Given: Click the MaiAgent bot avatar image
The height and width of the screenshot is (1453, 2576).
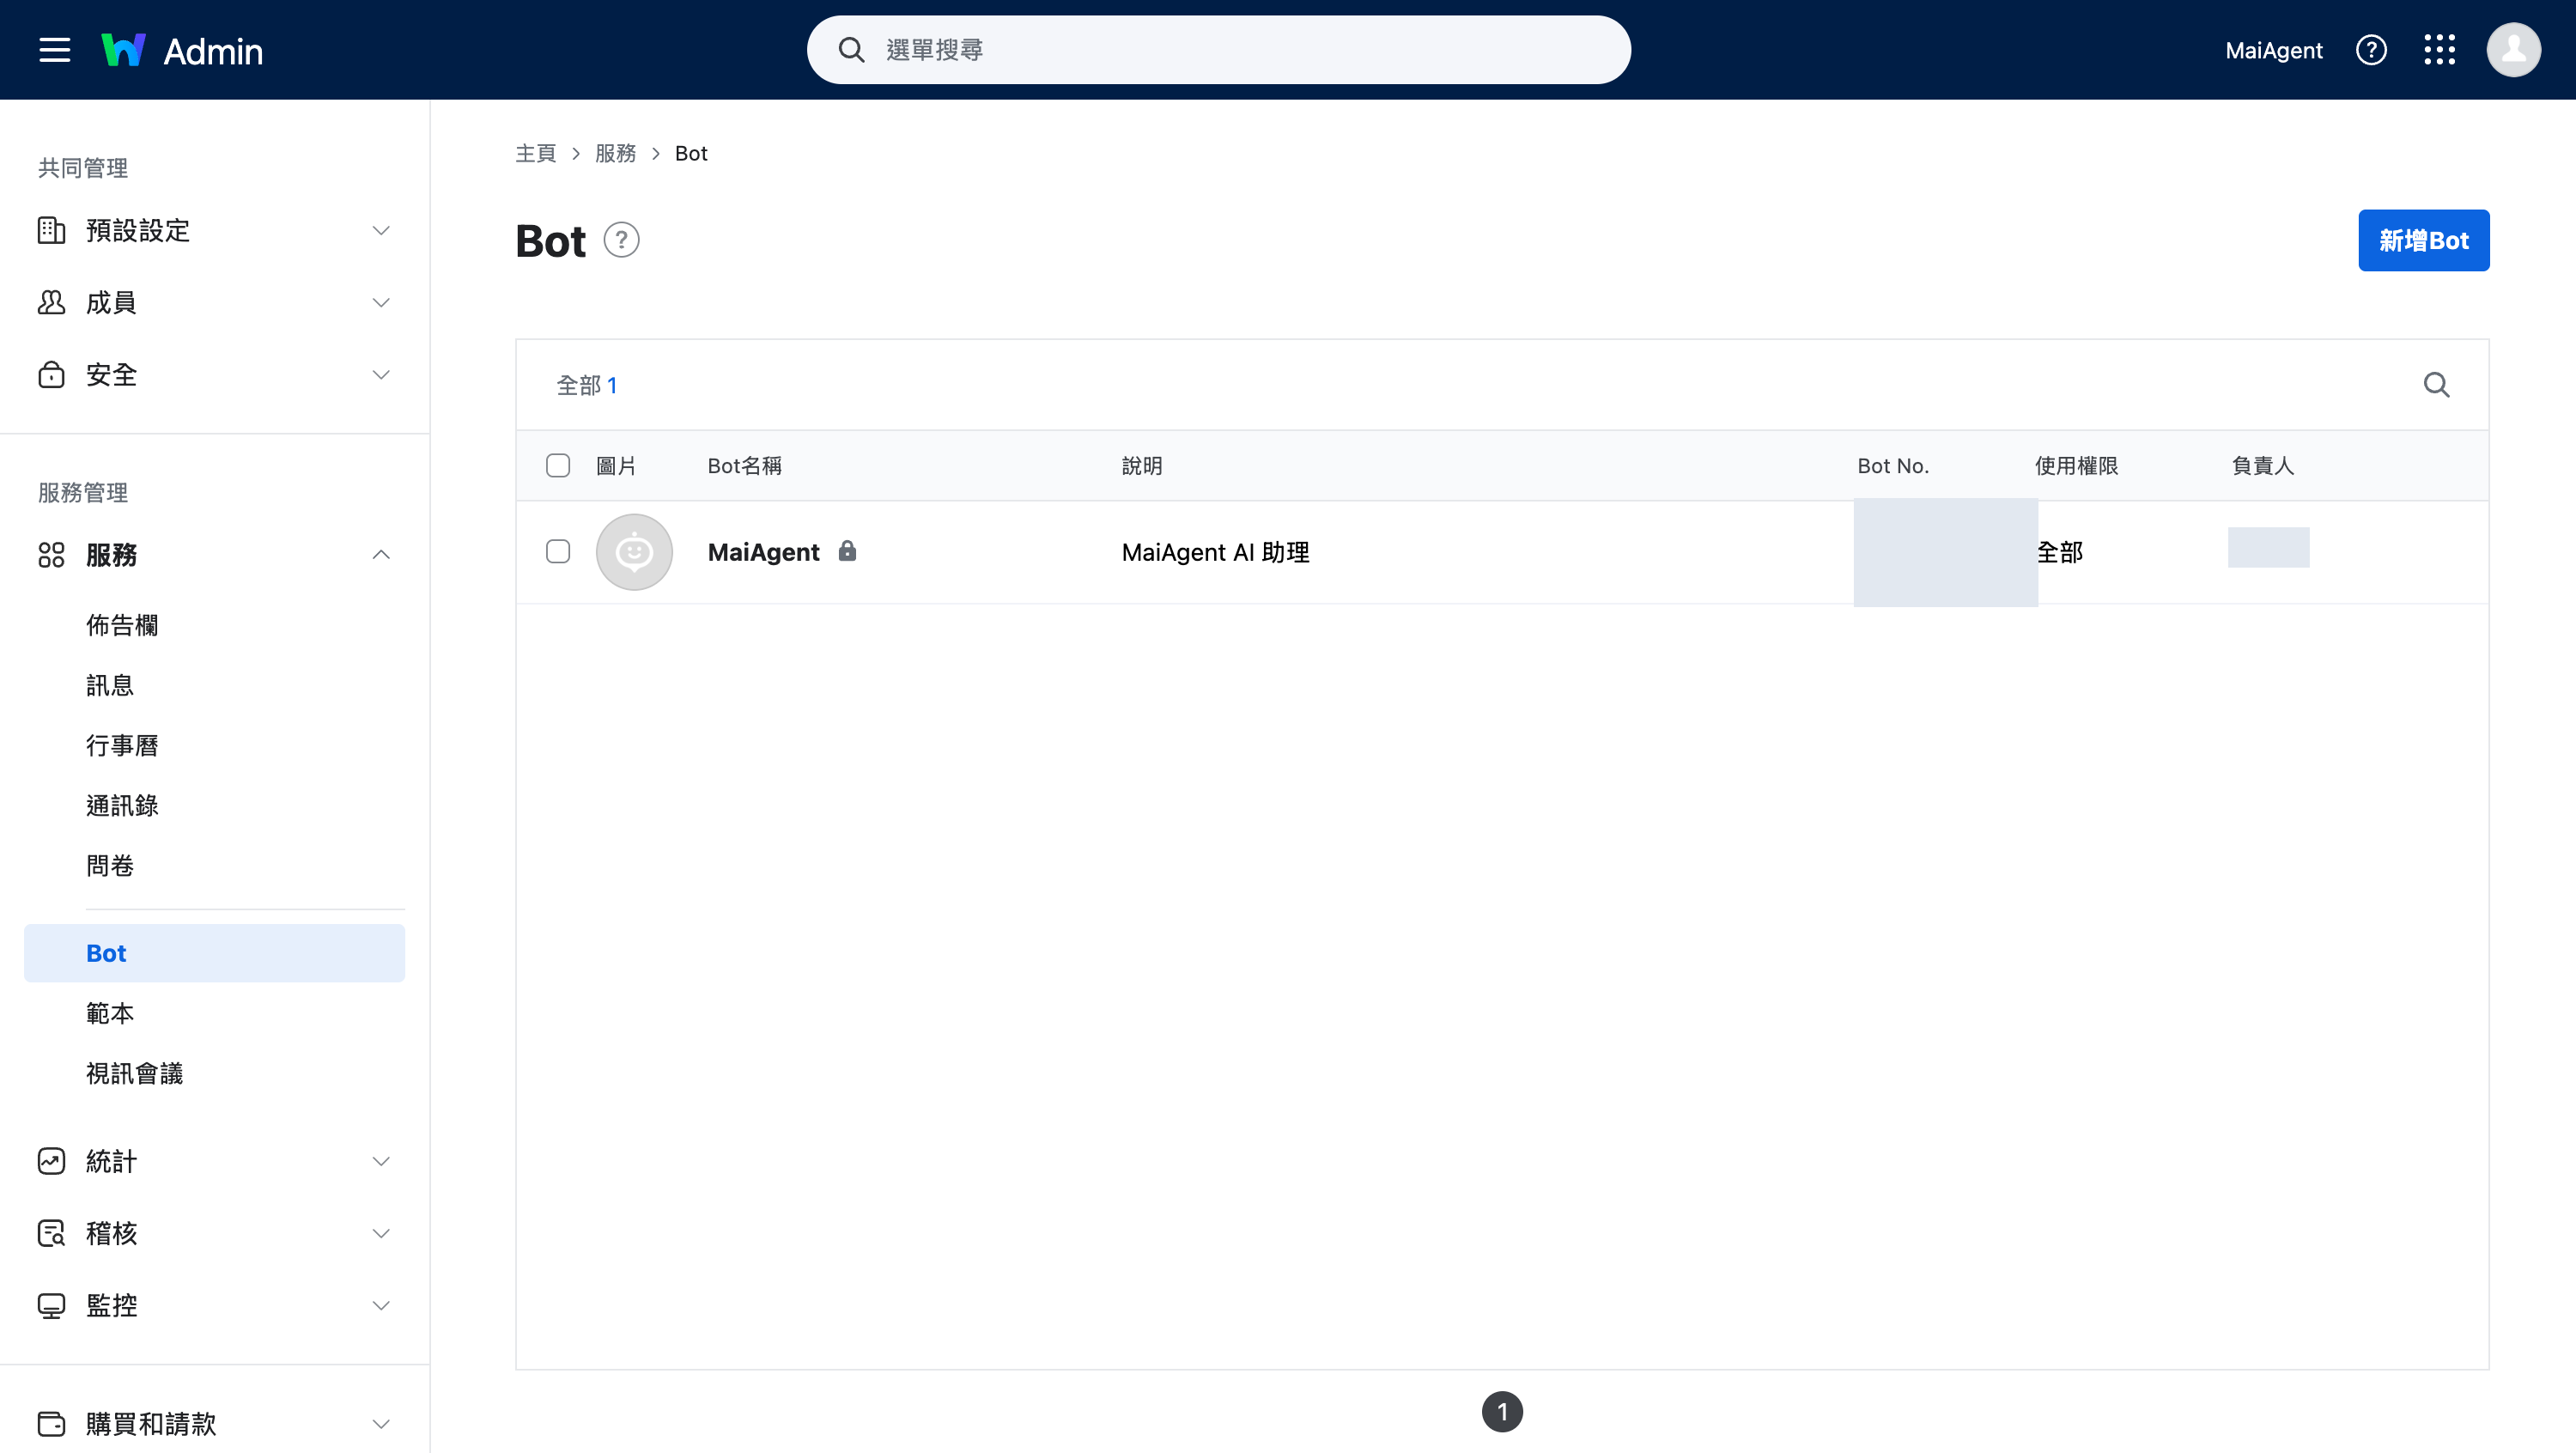Looking at the screenshot, I should tap(634, 552).
